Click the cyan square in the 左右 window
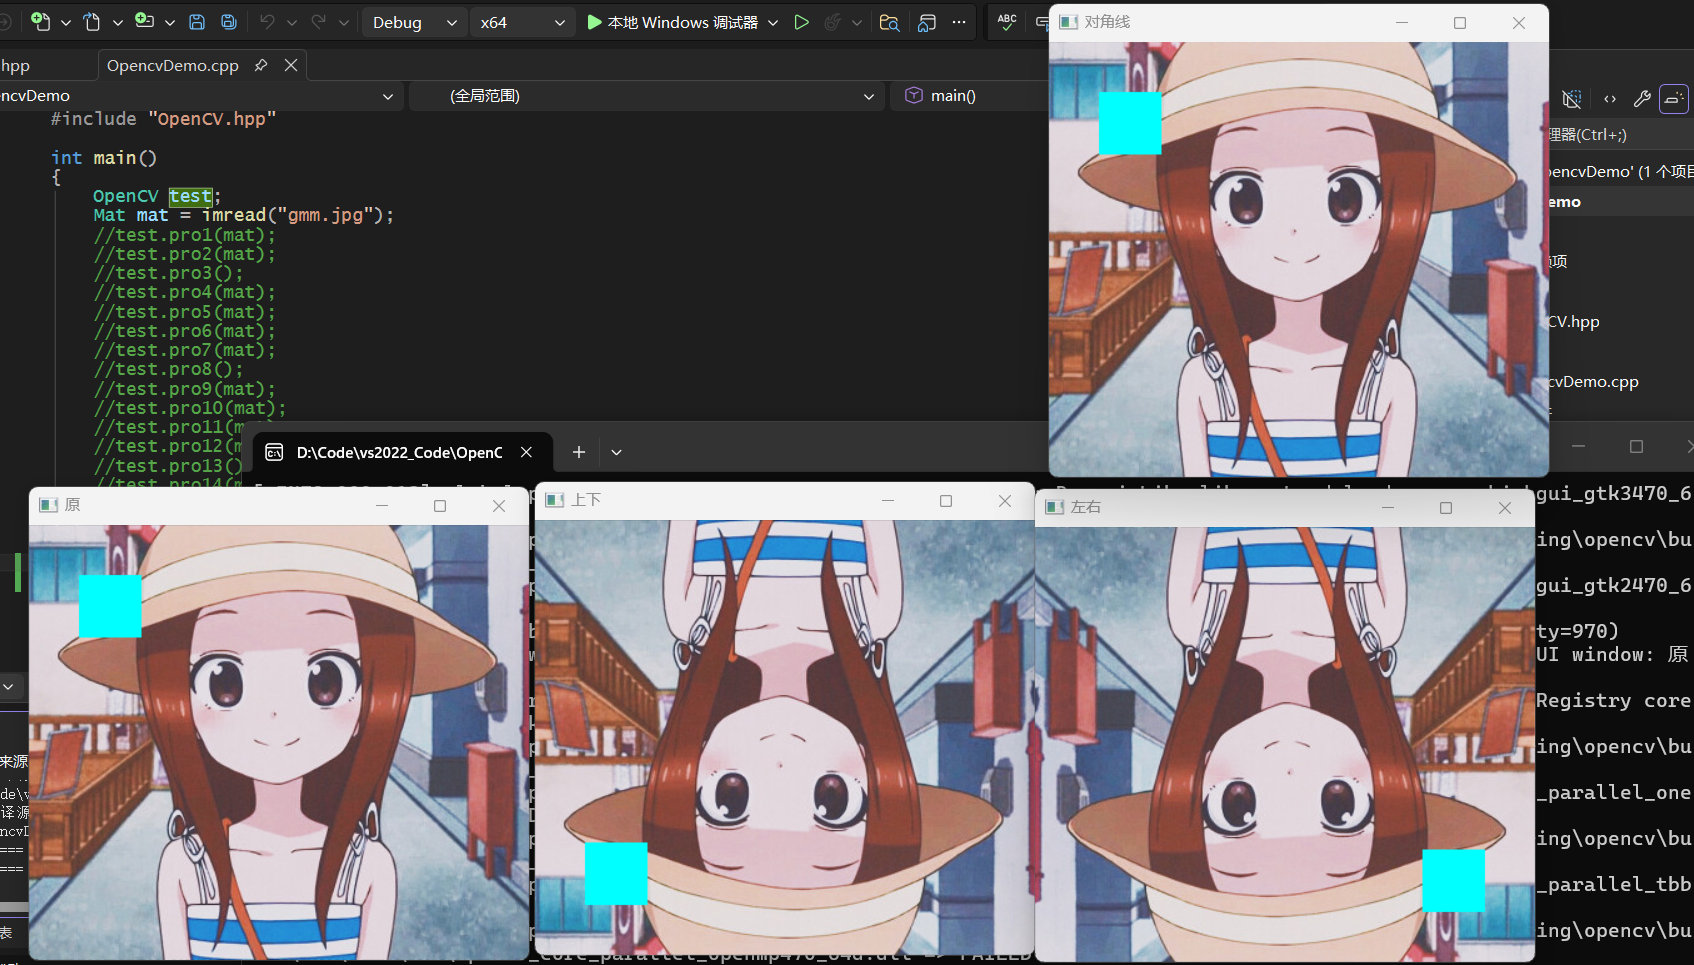The width and height of the screenshot is (1694, 965). click(1453, 880)
